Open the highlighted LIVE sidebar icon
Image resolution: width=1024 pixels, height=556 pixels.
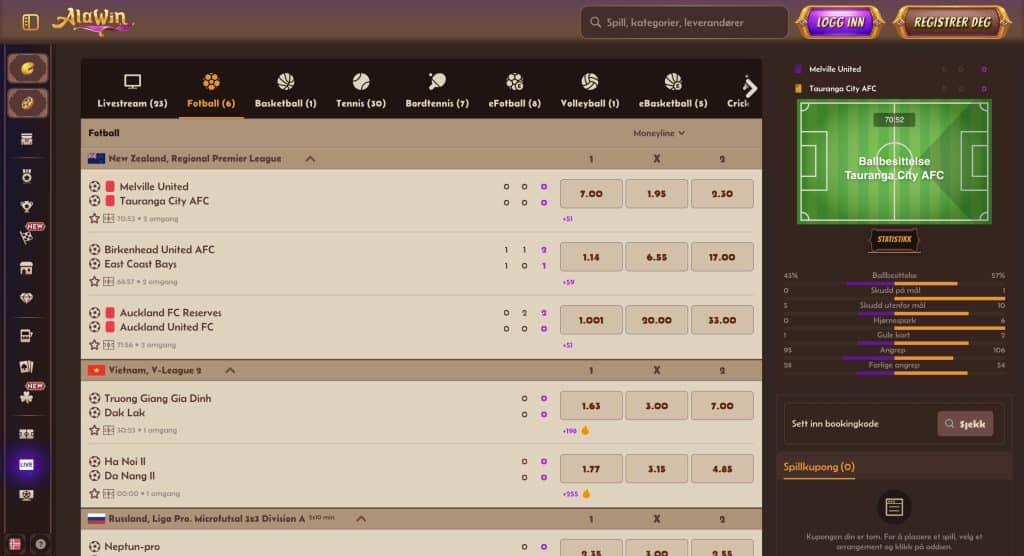click(27, 465)
